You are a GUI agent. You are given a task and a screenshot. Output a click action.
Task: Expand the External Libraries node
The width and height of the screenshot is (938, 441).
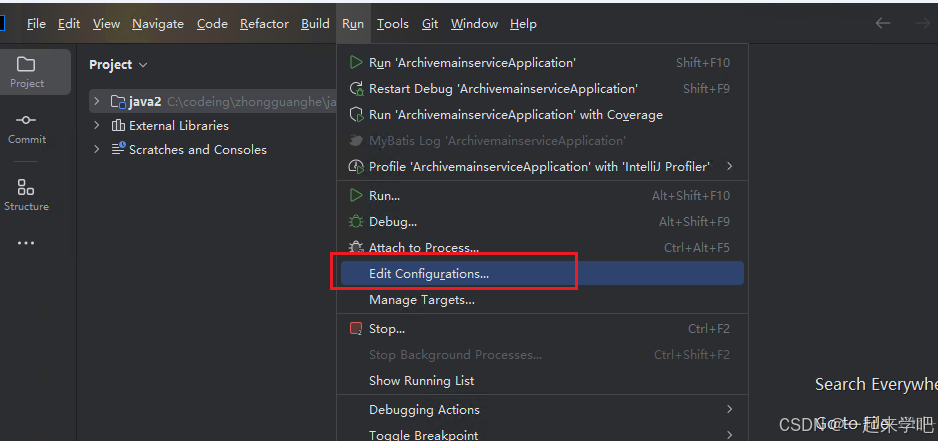pyautogui.click(x=96, y=126)
